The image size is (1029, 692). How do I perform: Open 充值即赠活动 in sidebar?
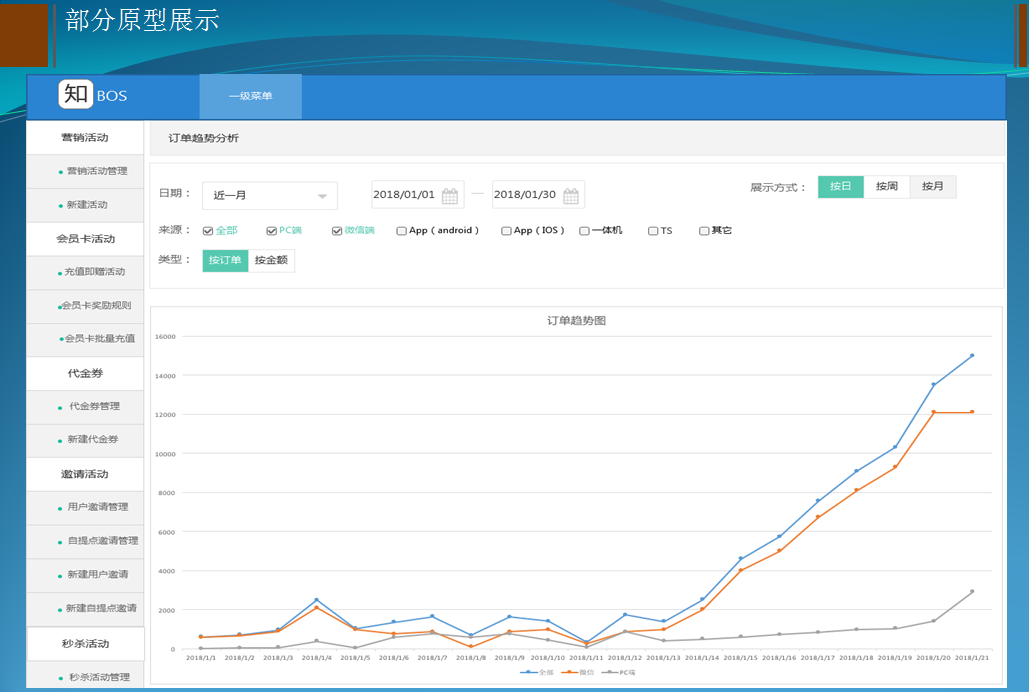pos(85,272)
